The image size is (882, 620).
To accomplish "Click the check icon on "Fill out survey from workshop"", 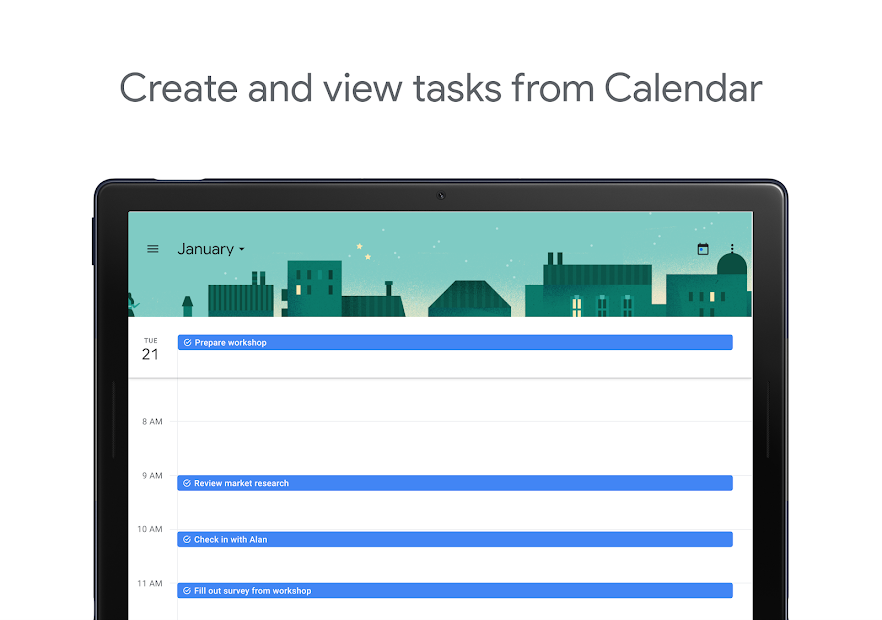I will pos(187,590).
